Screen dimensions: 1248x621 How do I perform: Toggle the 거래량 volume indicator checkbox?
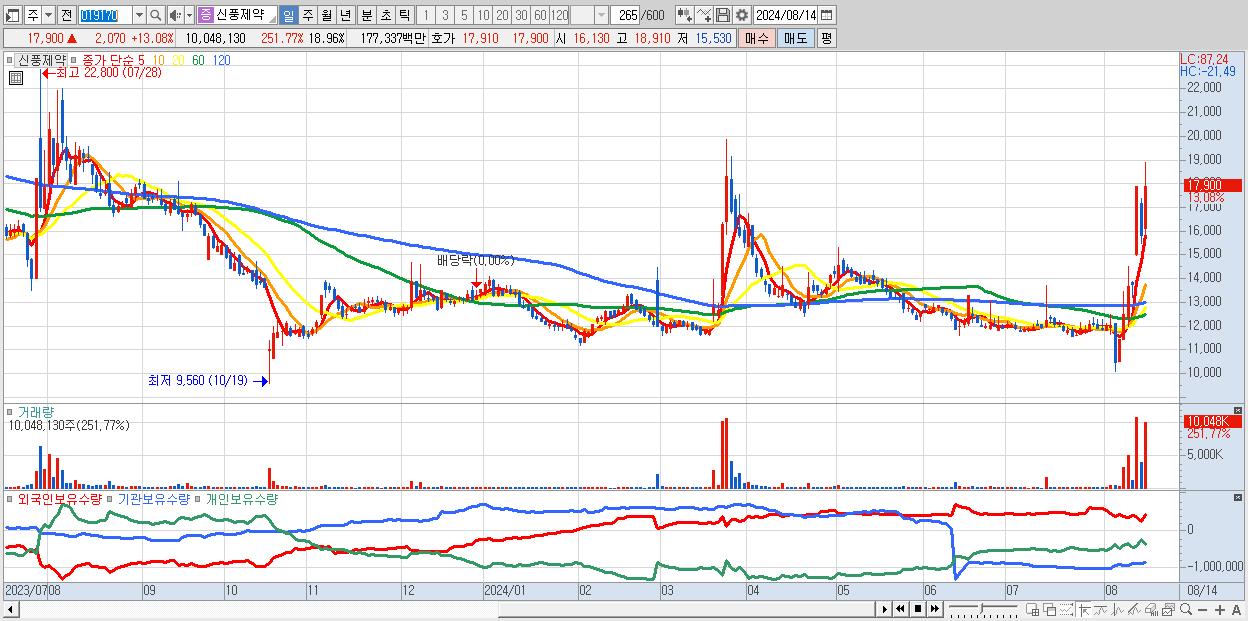pos(9,411)
